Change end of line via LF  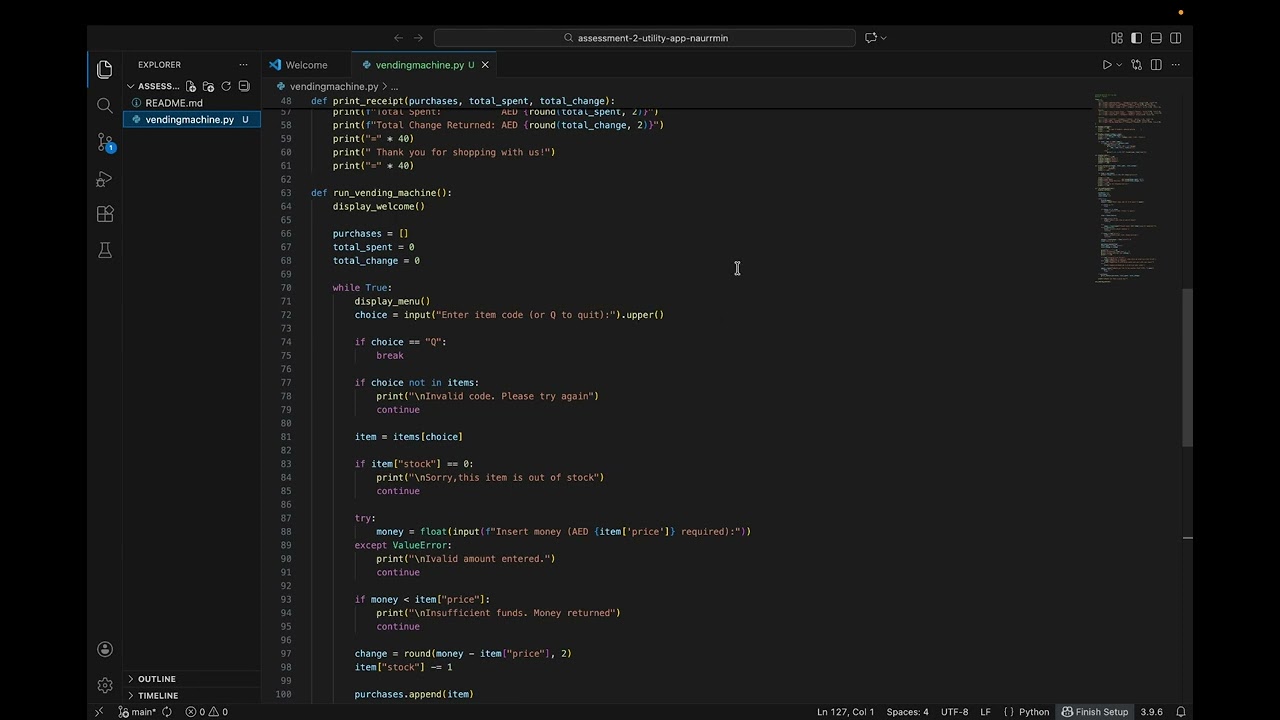(x=985, y=712)
